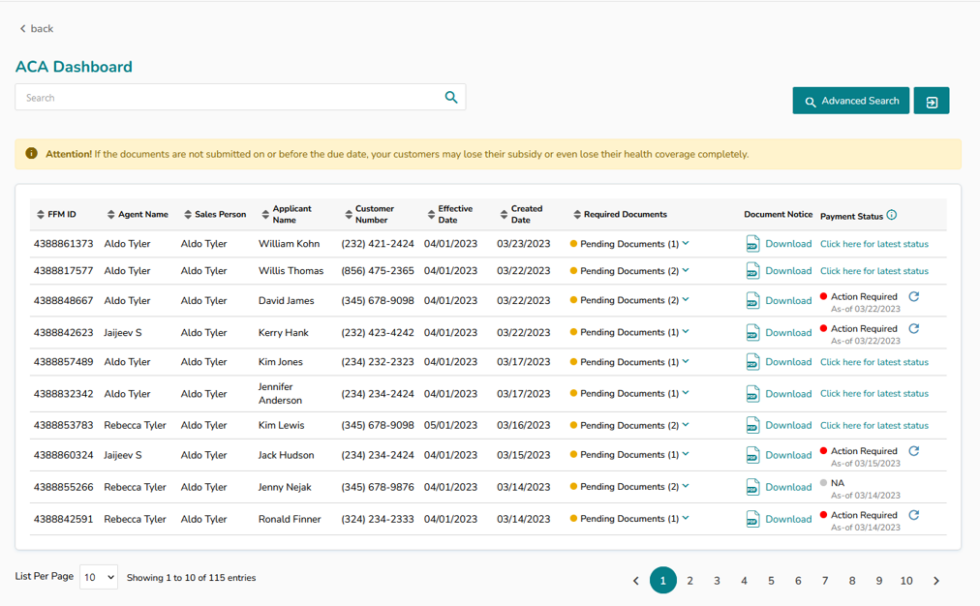Click the Payment Status info icon
Screen dimensions: 980x606
[x=892, y=215]
